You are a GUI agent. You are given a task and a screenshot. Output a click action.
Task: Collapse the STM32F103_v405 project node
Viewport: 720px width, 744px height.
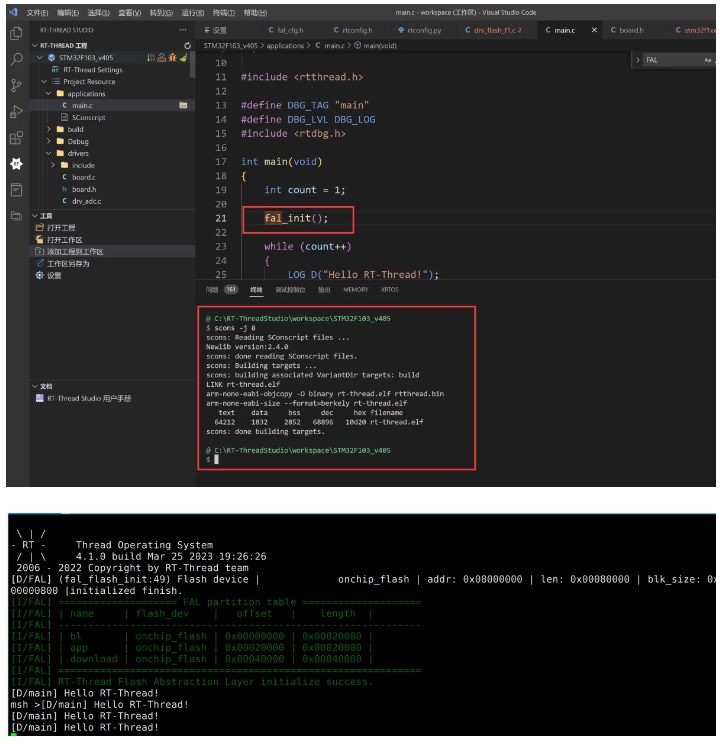[40, 57]
